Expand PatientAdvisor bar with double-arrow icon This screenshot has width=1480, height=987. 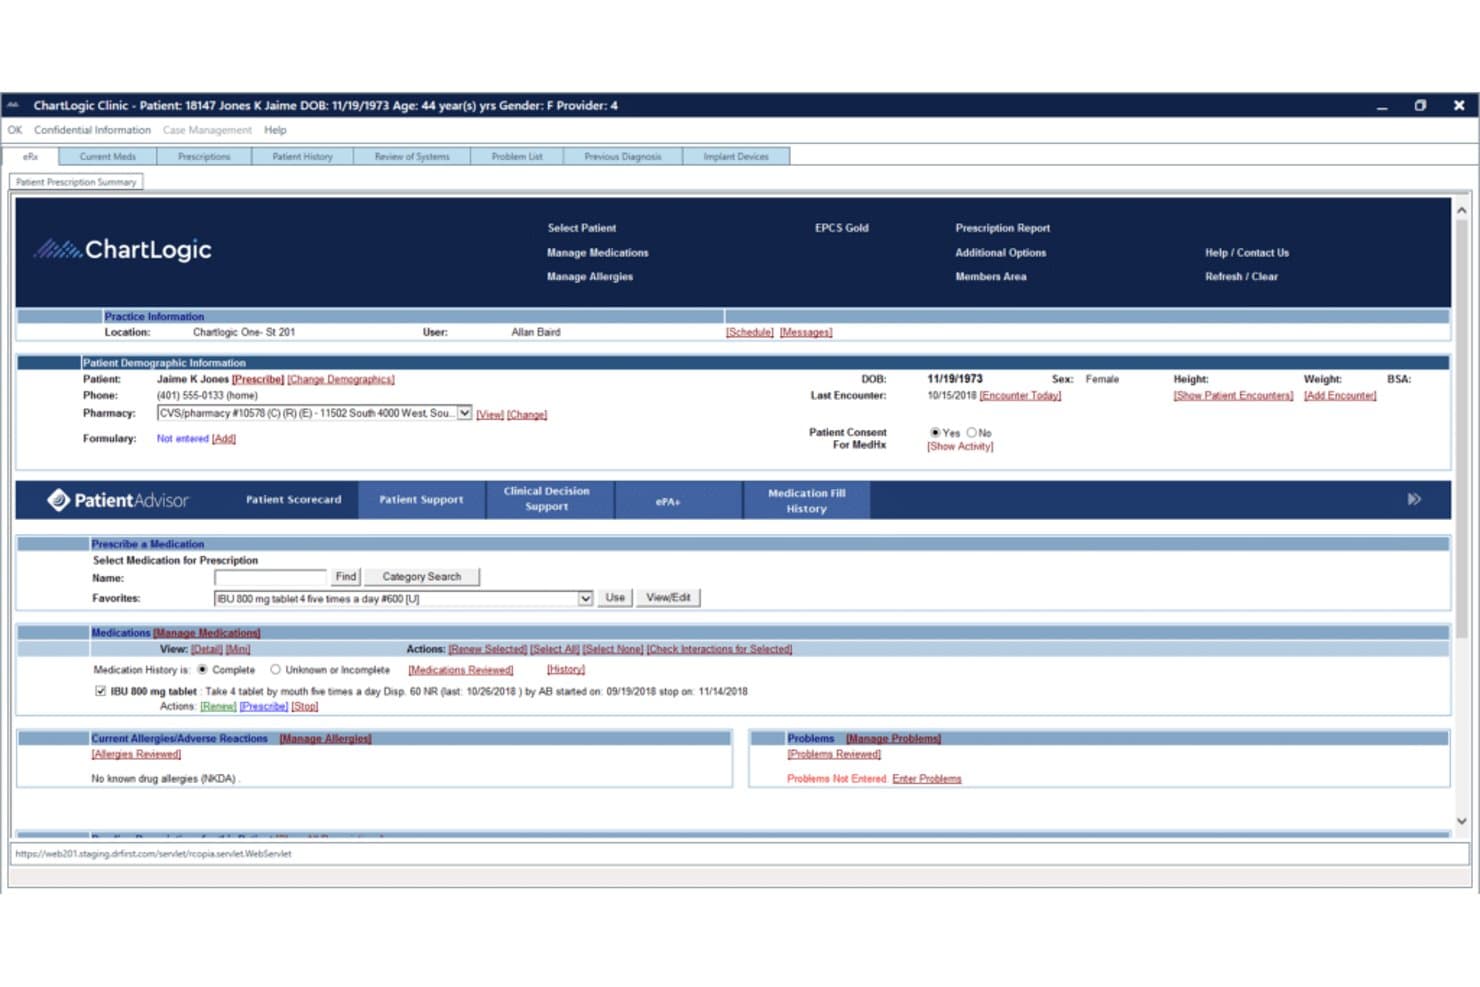coord(1414,499)
